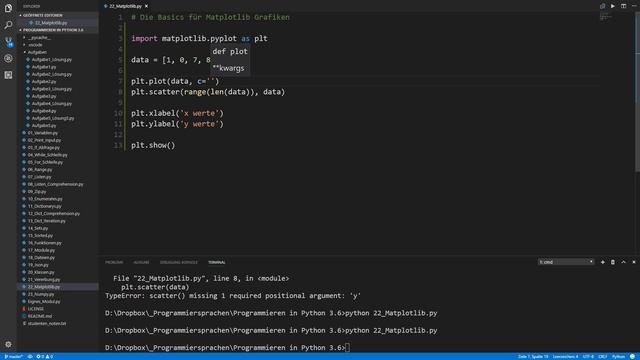Click the master branch indicator in status bar
640x360 pixels.
click(13, 357)
